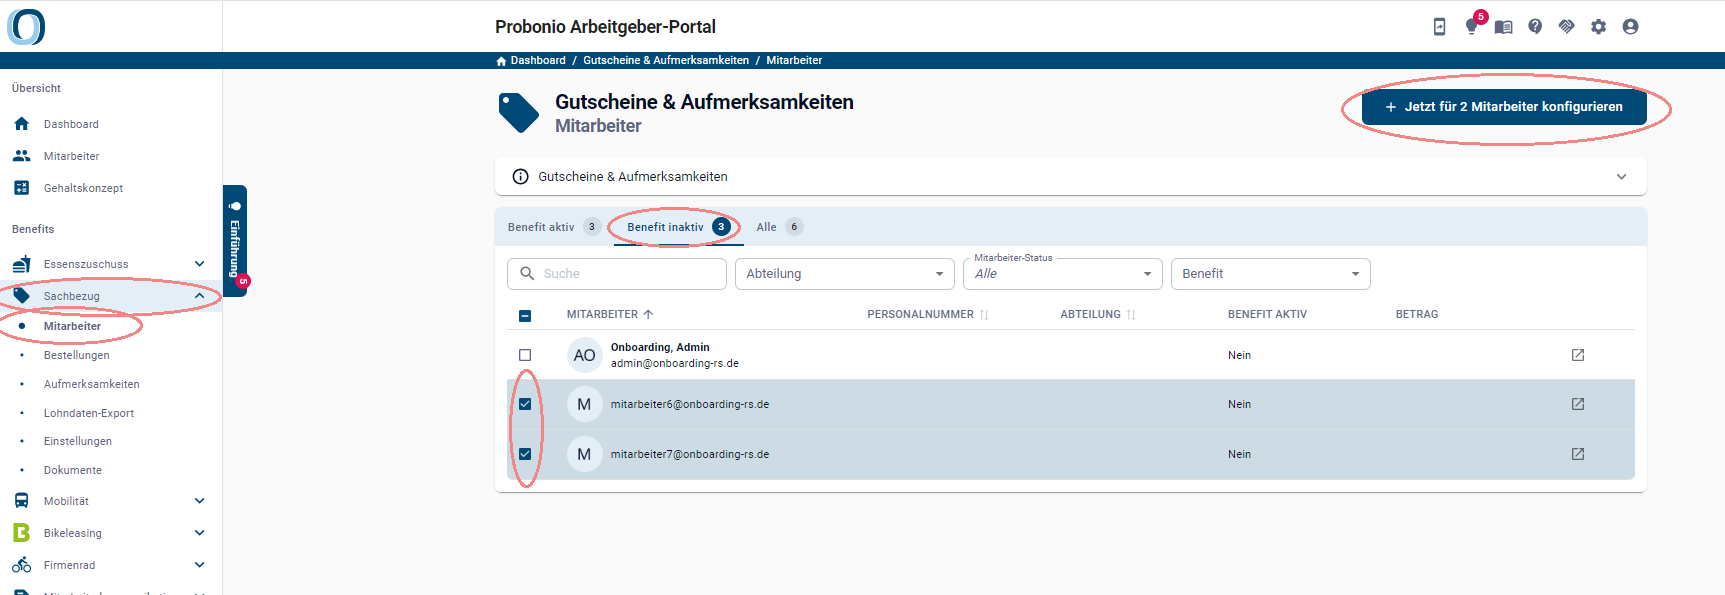The image size is (1725, 595).
Task: Click the Mitarbeiter people icon in the Übersicht section
Action: (x=22, y=156)
